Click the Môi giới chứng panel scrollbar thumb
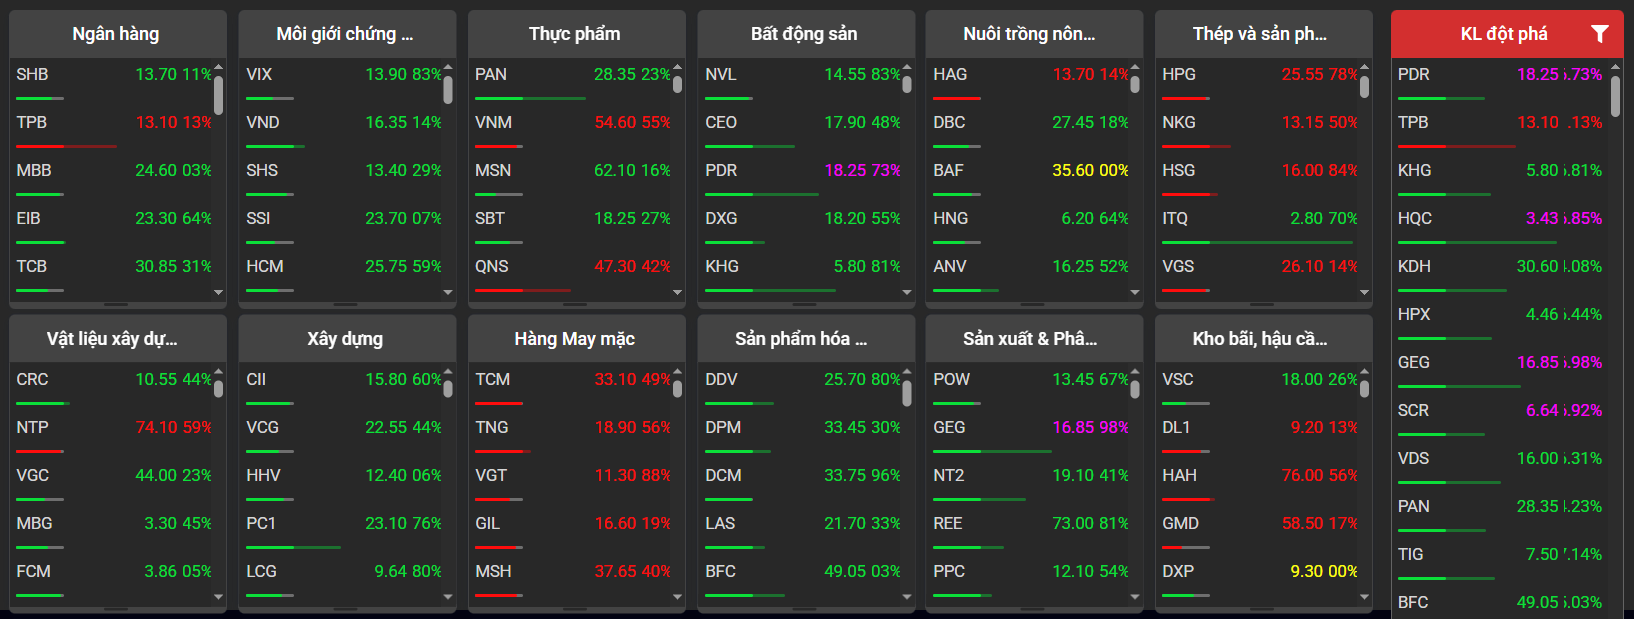Image resolution: width=1634 pixels, height=619 pixels. [448, 90]
